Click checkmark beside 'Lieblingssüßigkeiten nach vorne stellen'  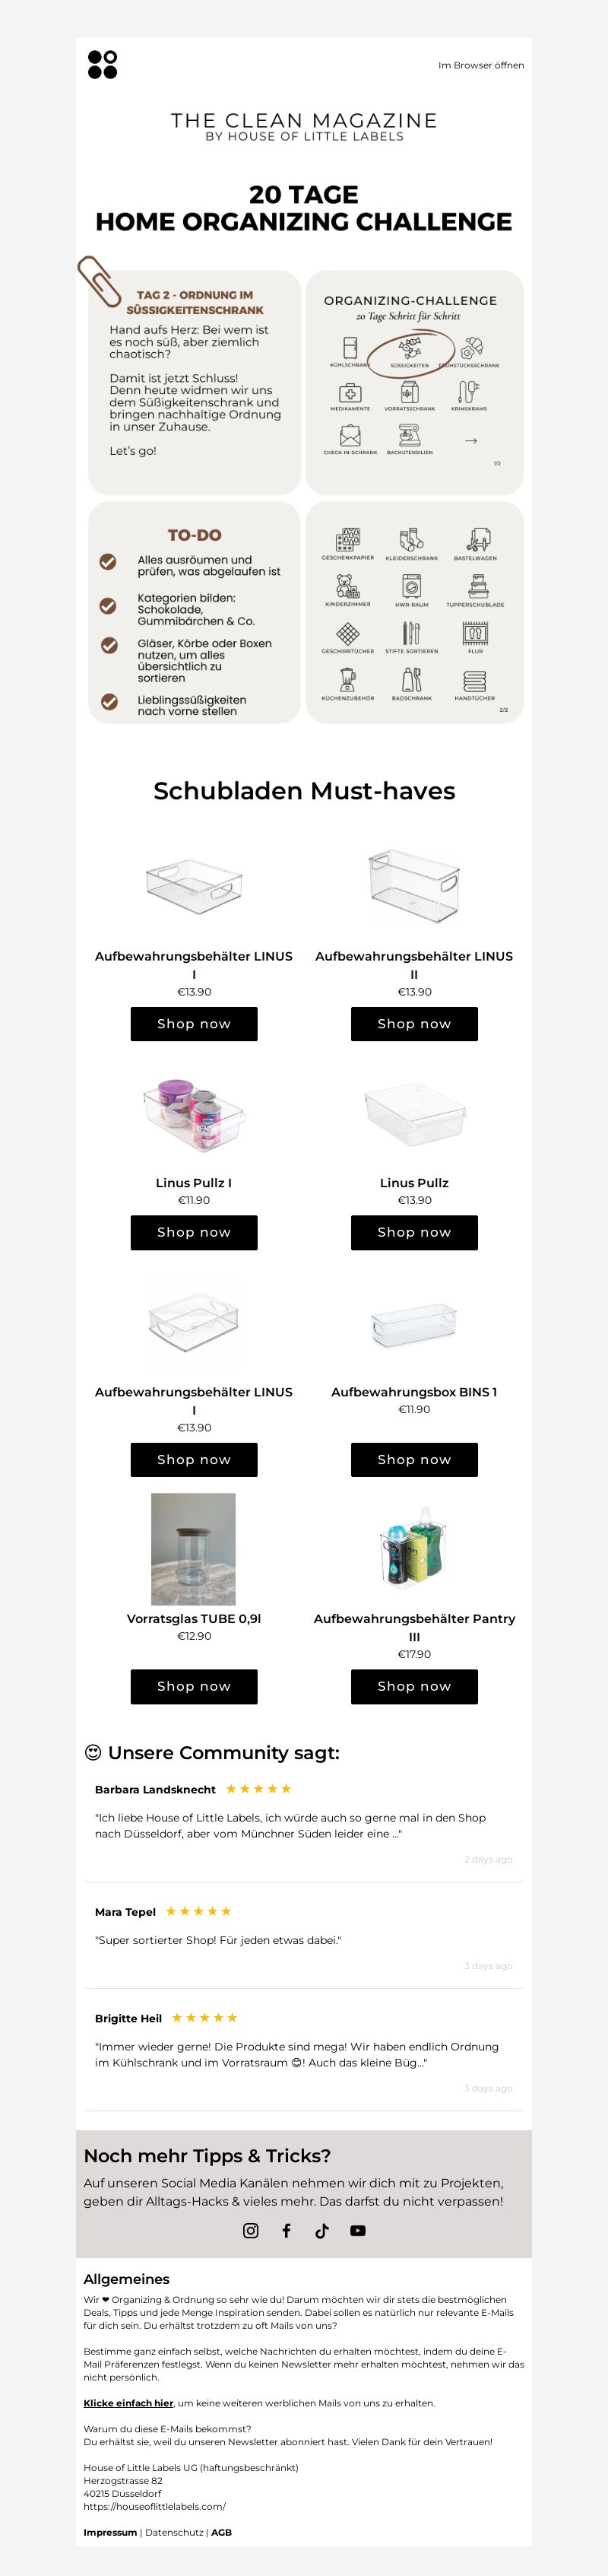[x=109, y=702]
